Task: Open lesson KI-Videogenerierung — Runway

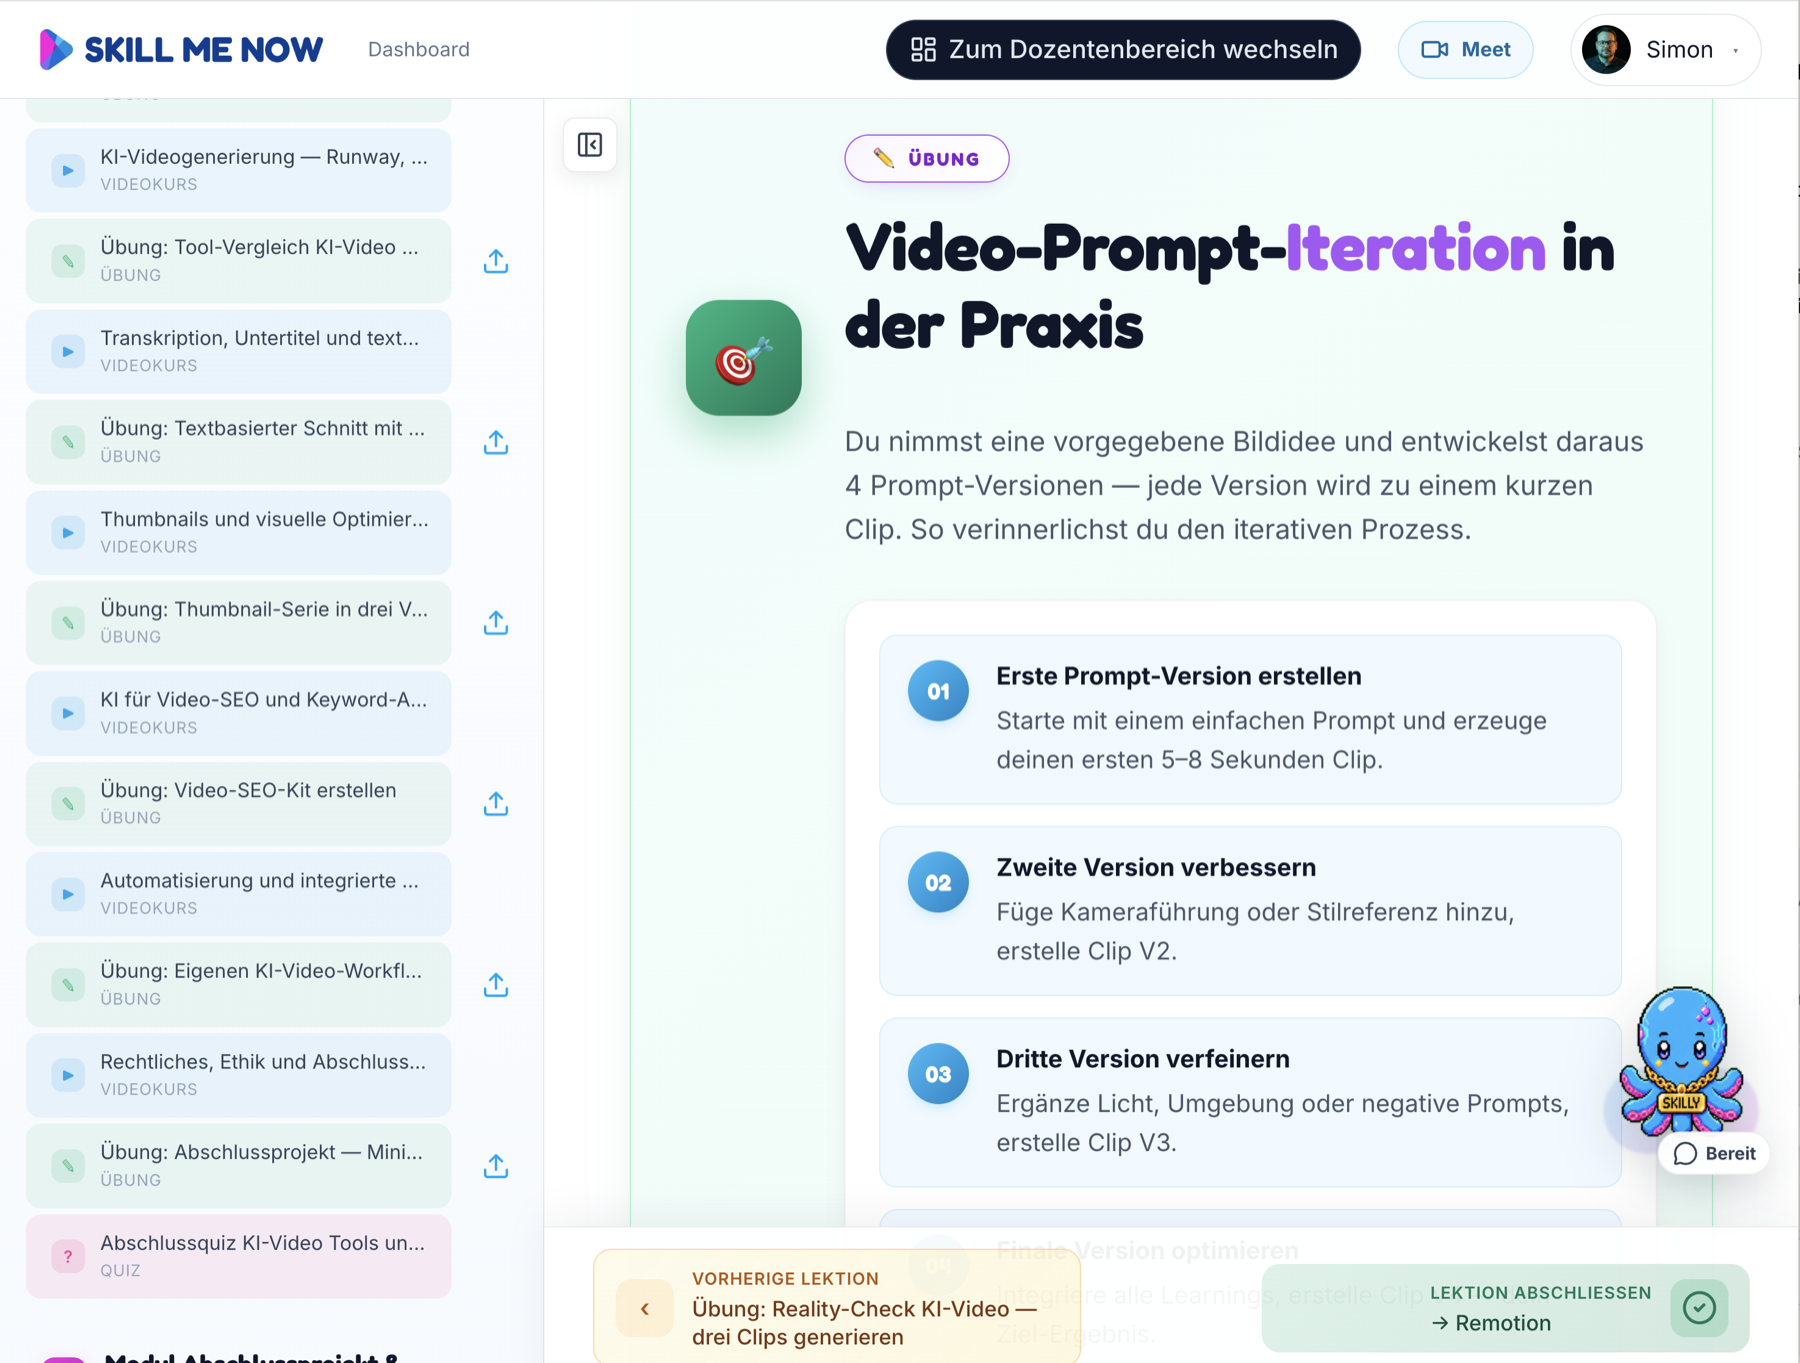Action: pyautogui.click(x=239, y=170)
